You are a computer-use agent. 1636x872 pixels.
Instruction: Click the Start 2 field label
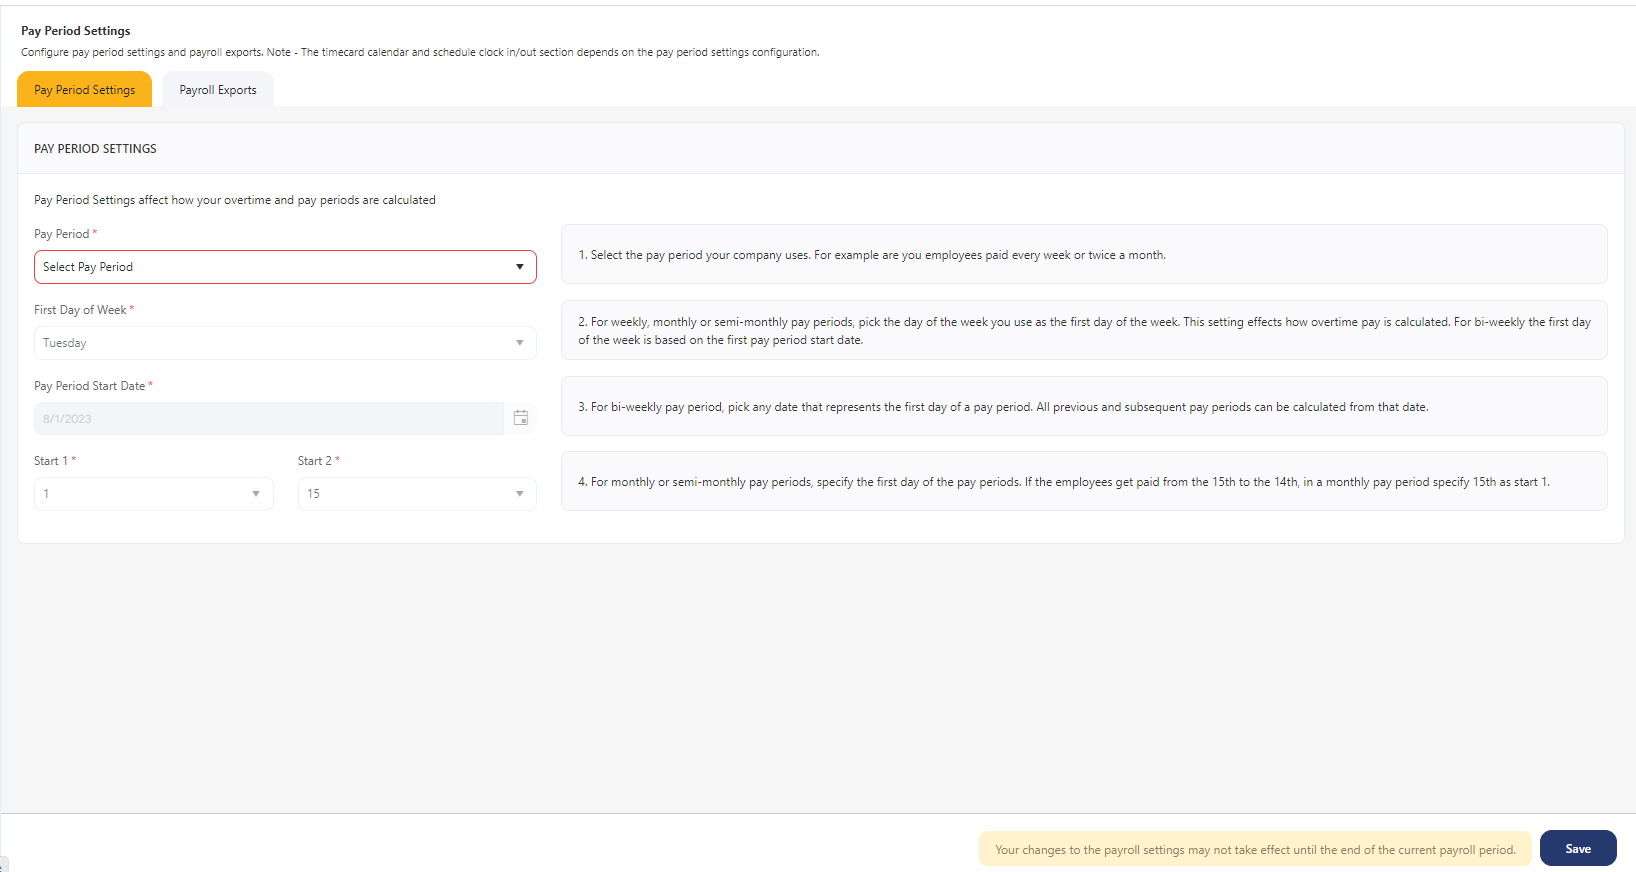[314, 461]
